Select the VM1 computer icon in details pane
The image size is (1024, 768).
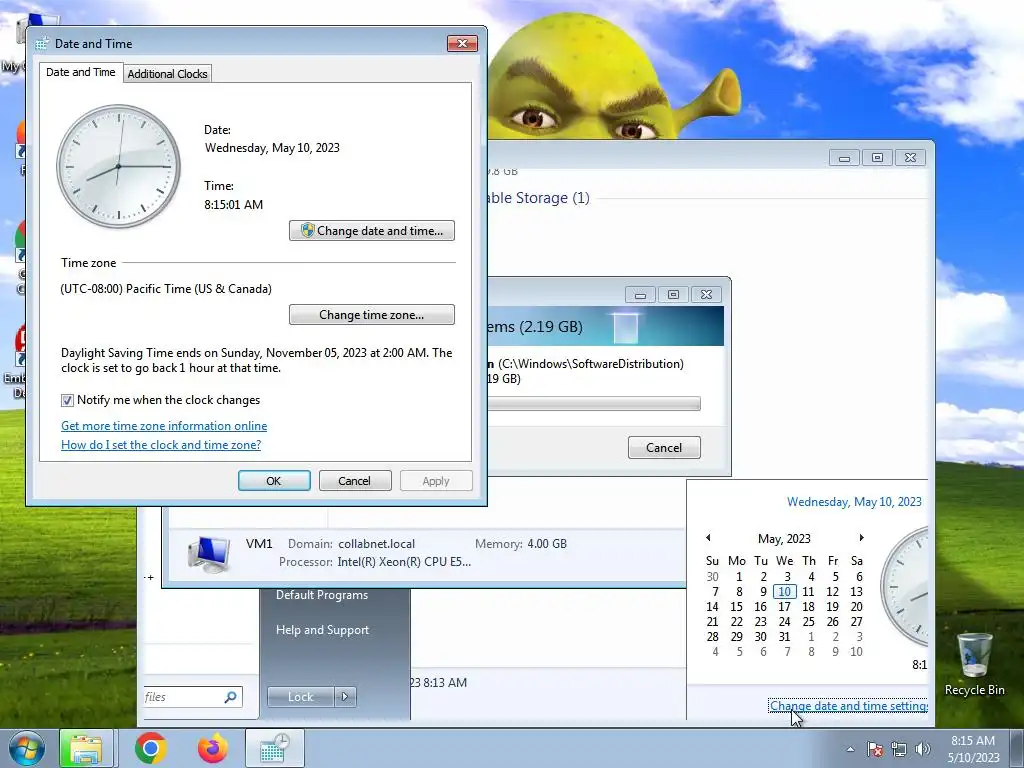(x=209, y=554)
